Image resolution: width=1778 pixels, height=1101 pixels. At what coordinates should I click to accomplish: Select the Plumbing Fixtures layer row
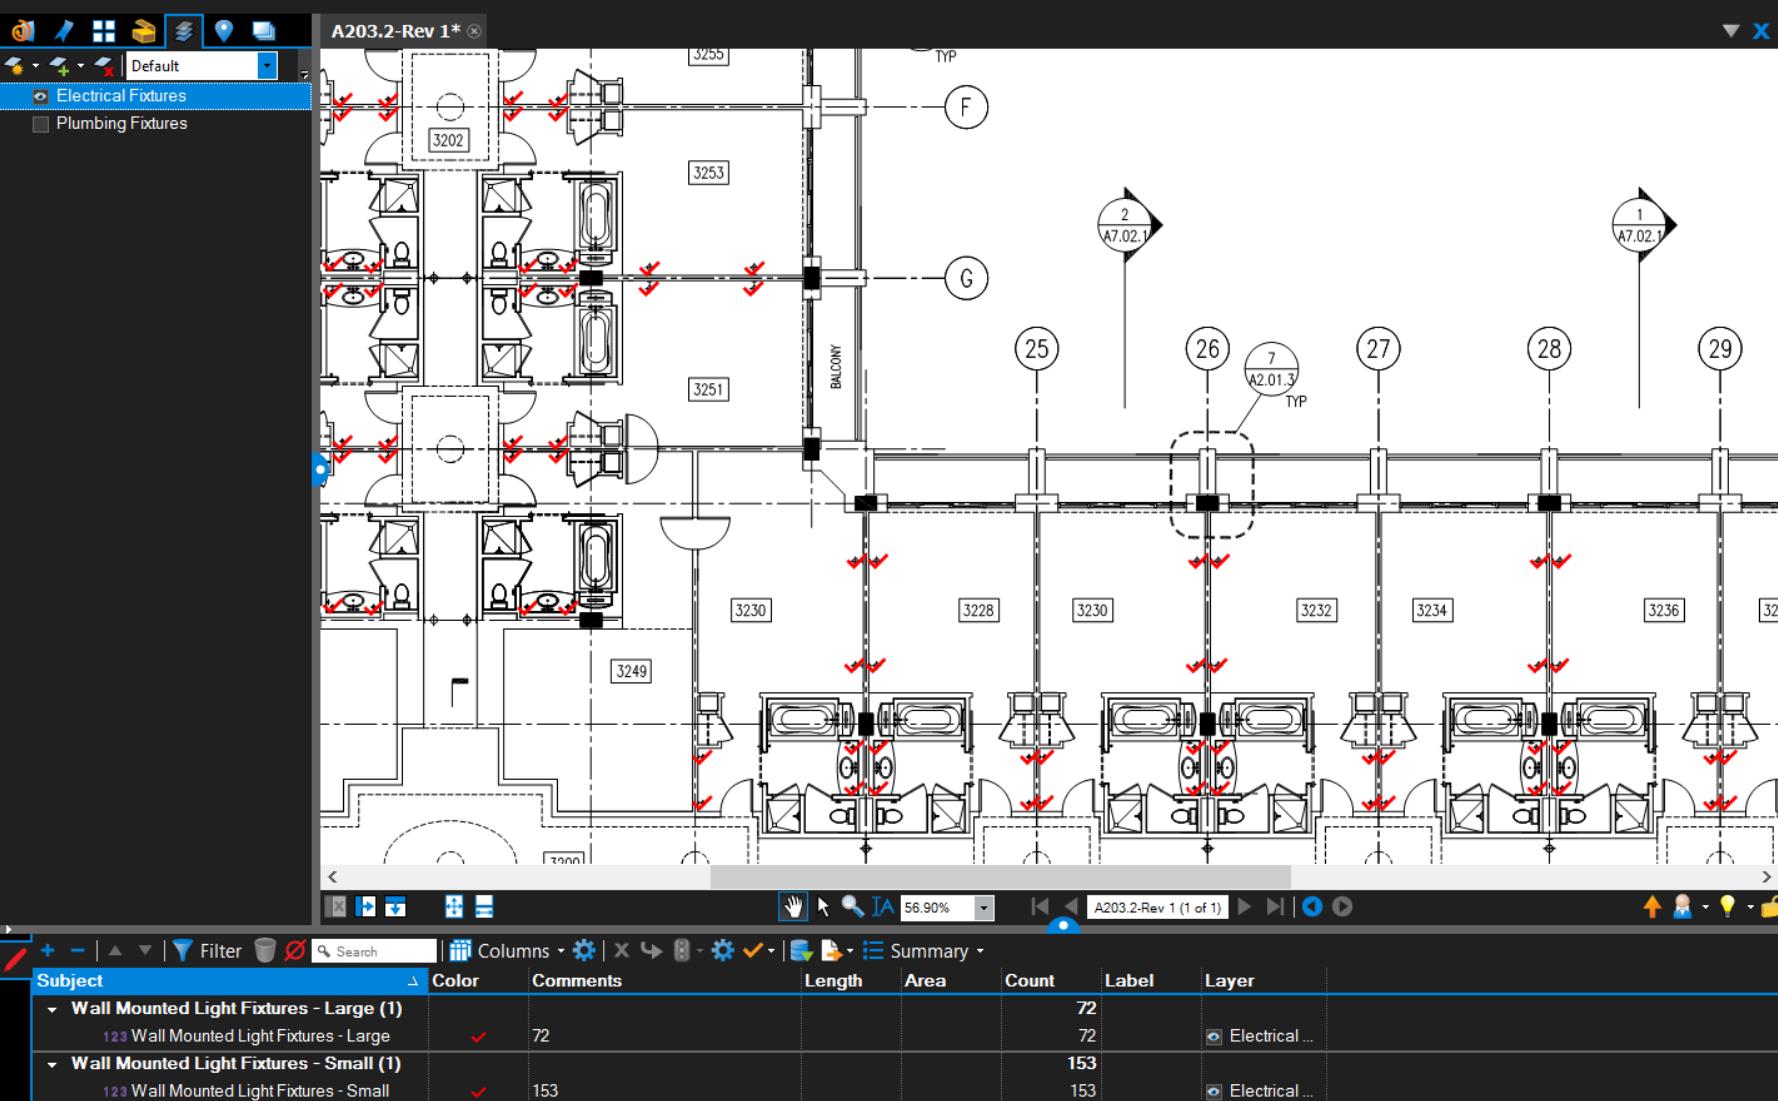point(155,124)
